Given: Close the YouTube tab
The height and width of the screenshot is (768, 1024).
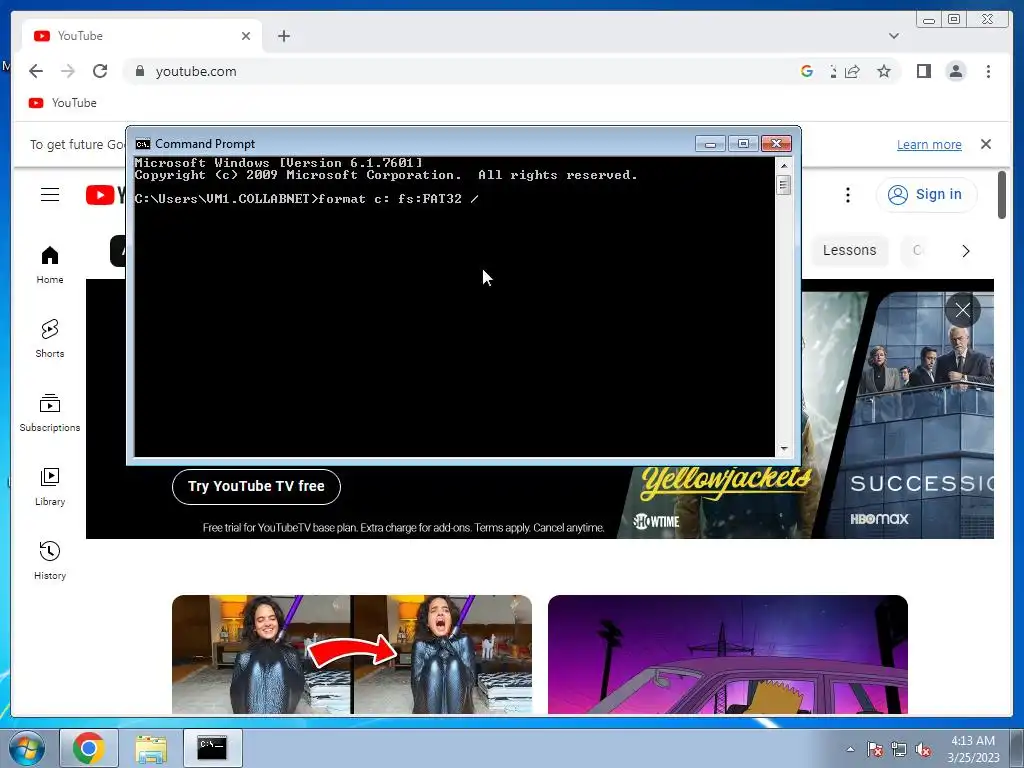Looking at the screenshot, I should (x=246, y=36).
